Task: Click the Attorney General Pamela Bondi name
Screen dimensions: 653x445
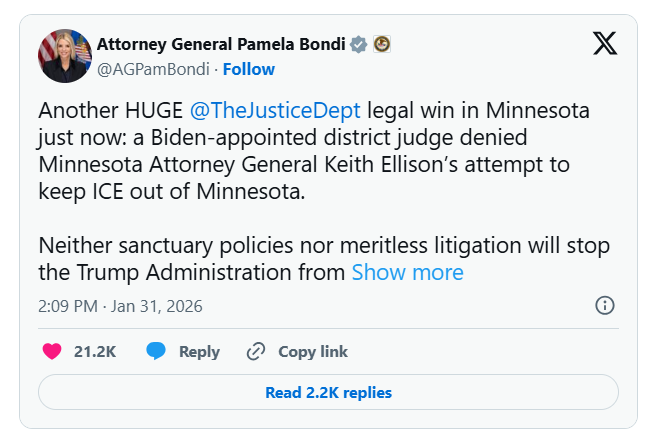Action: 220,44
